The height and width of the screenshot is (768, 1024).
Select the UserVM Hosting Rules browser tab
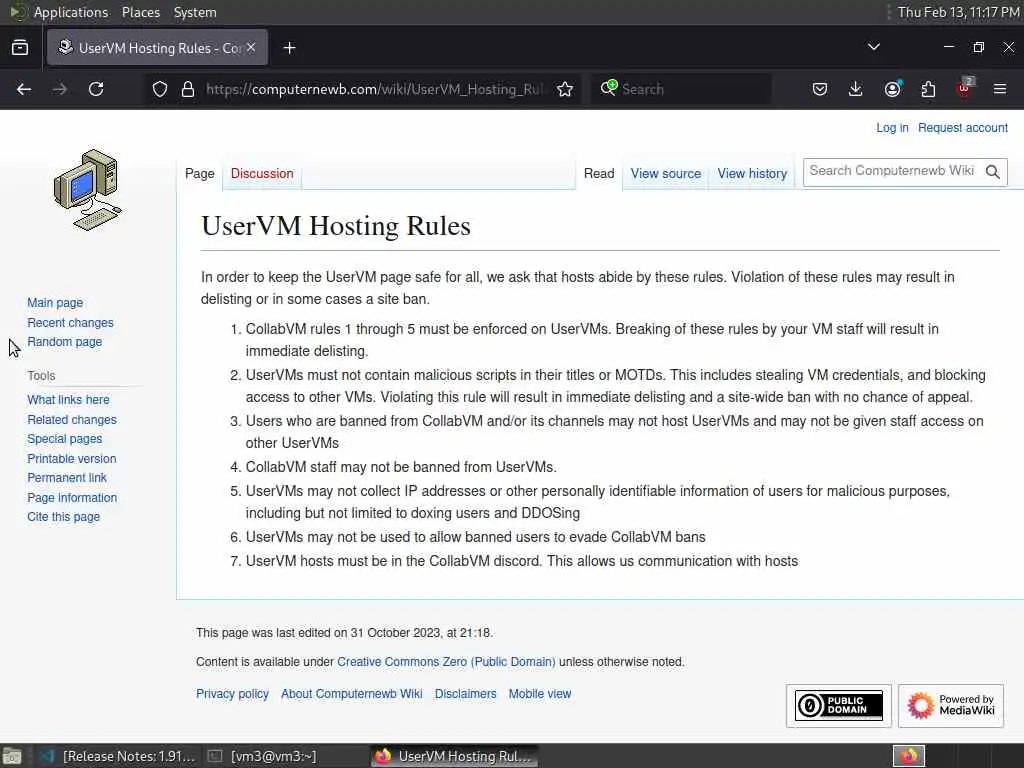point(157,48)
